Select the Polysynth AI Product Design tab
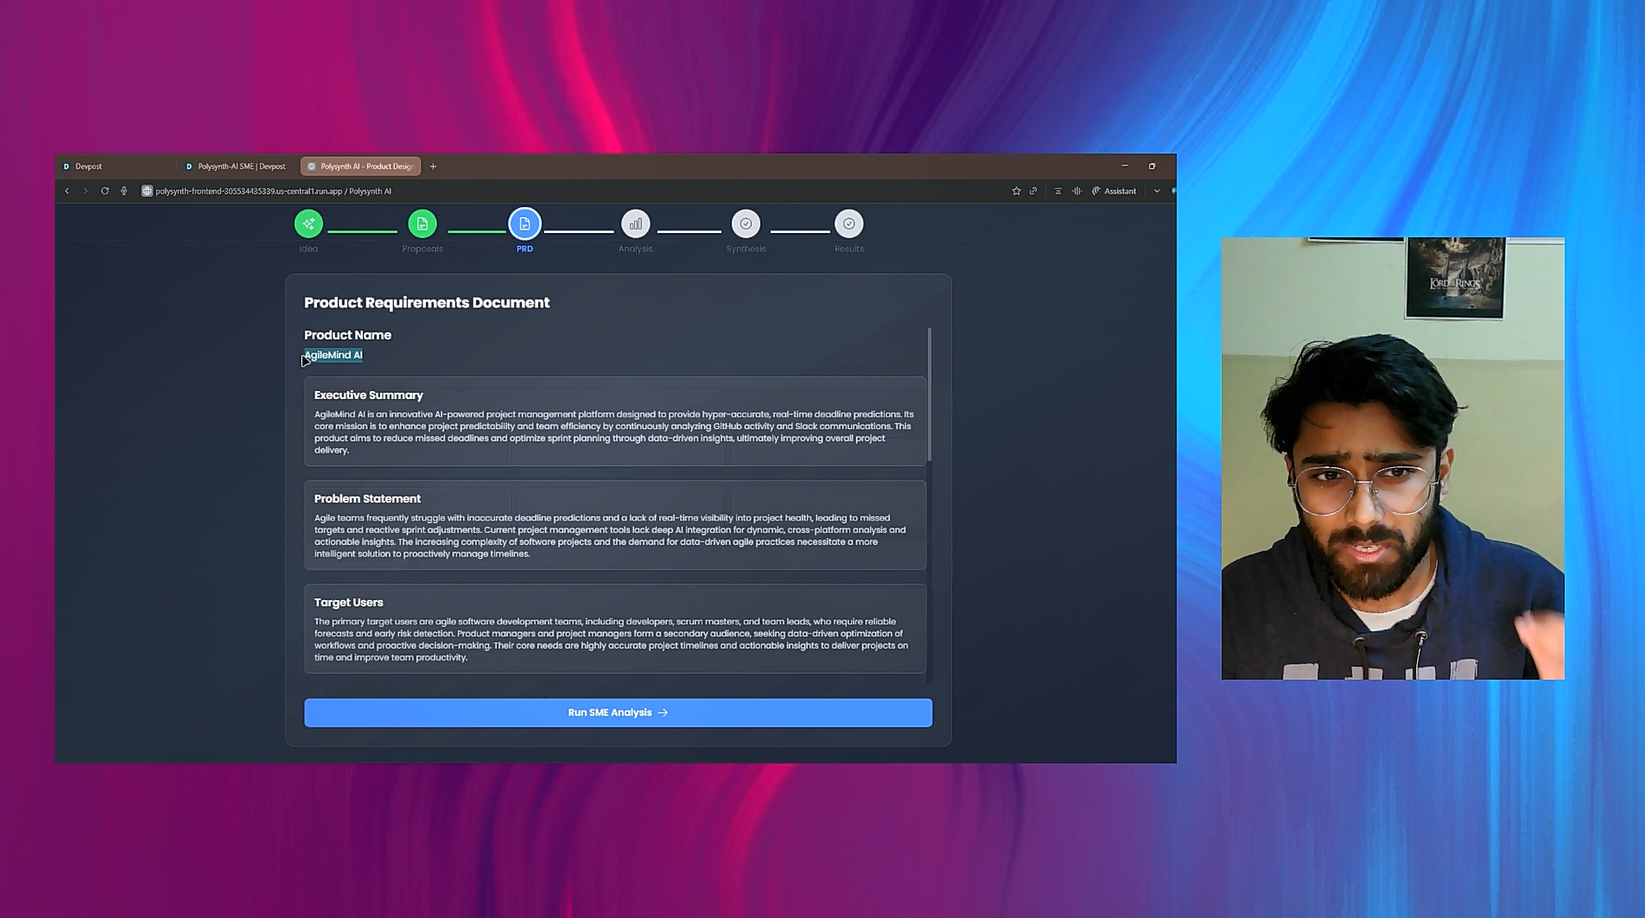This screenshot has height=918, width=1645. pyautogui.click(x=361, y=166)
